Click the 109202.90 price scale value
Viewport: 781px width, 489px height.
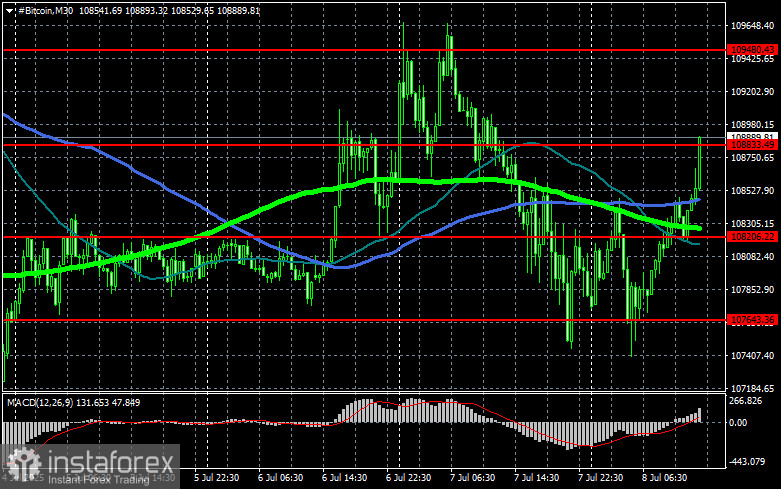click(752, 92)
